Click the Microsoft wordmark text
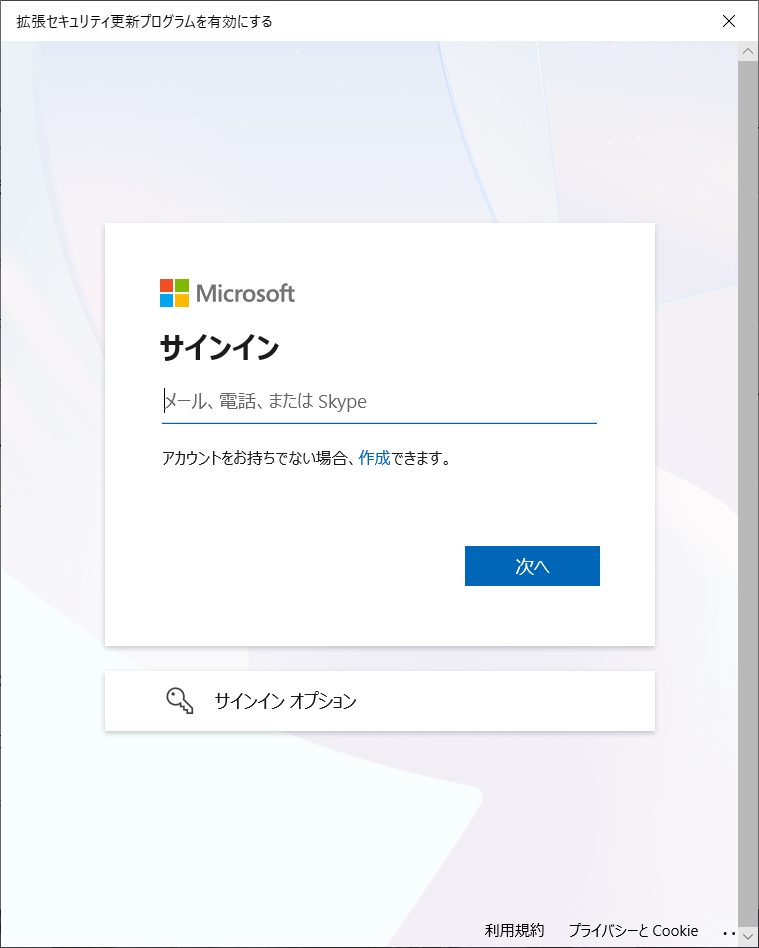Viewport: 759px width, 948px height. click(245, 293)
